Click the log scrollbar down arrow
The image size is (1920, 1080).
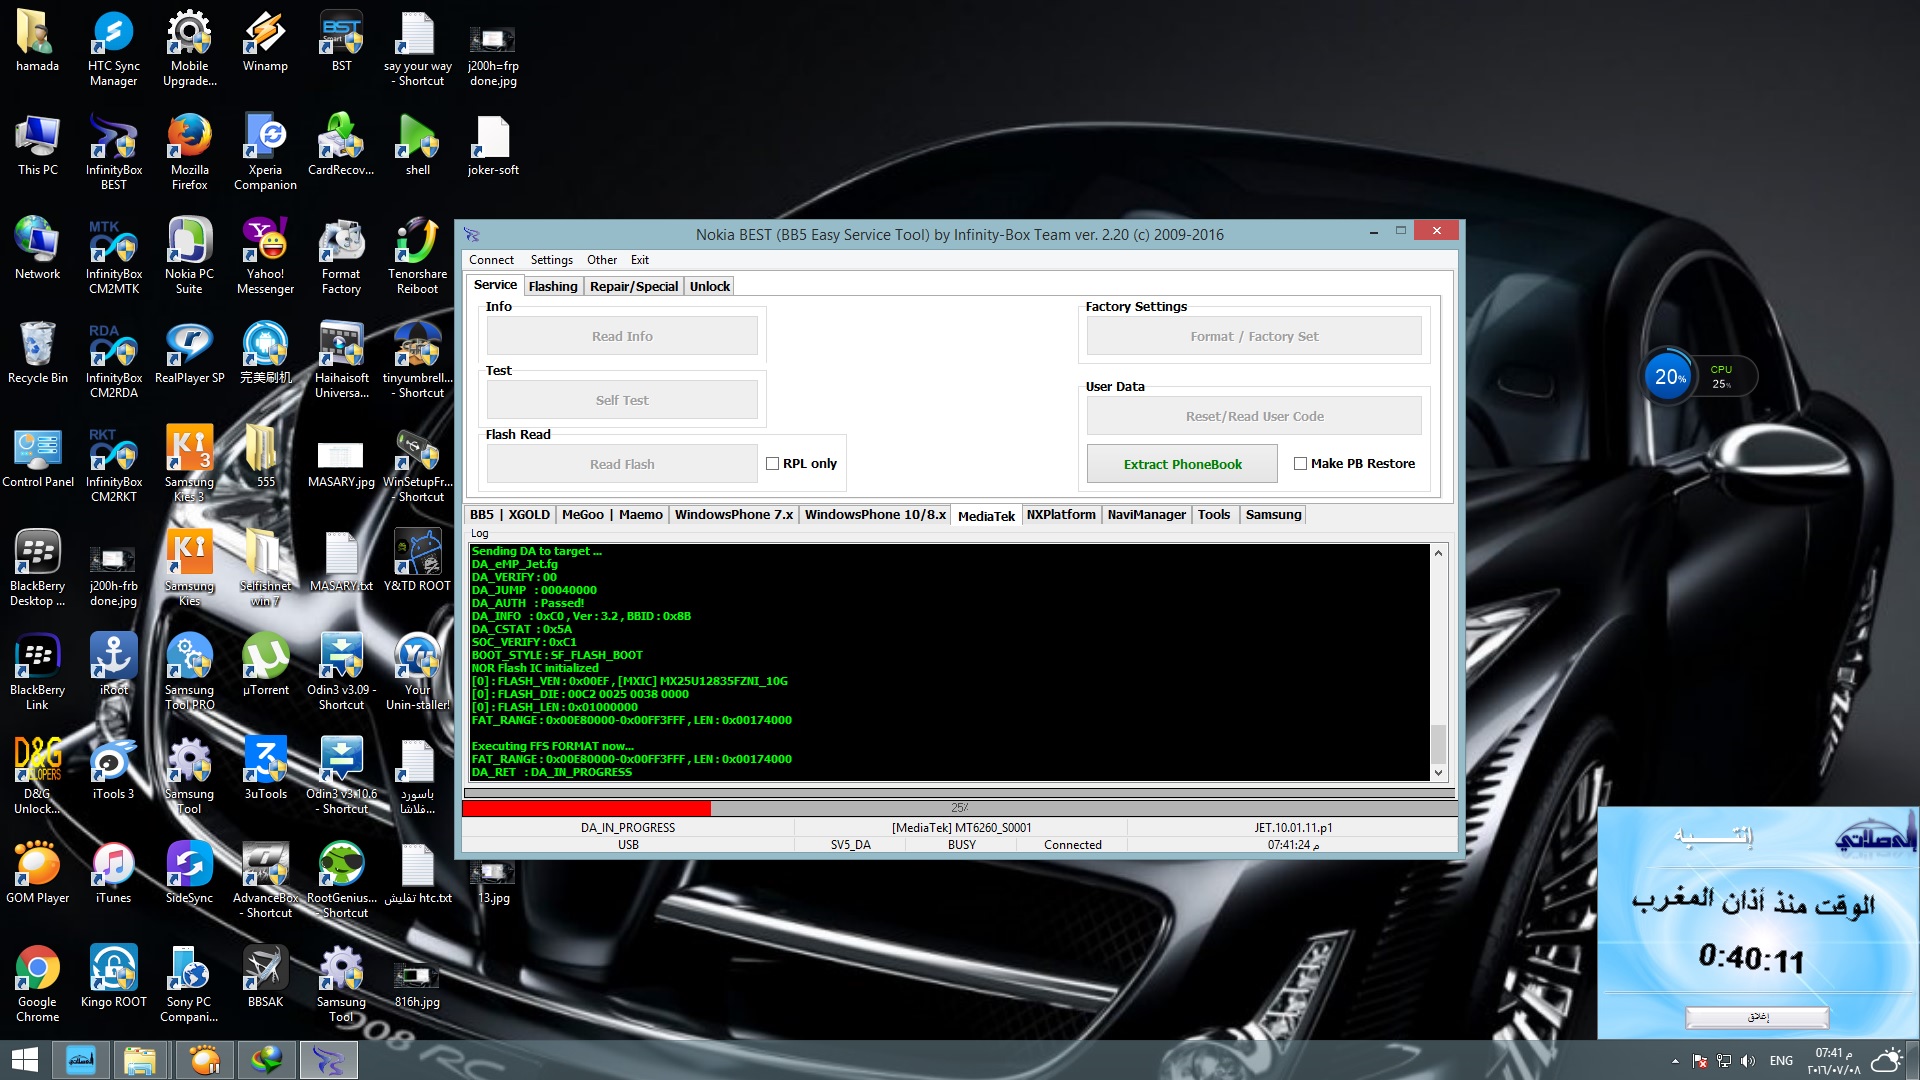coord(1438,772)
